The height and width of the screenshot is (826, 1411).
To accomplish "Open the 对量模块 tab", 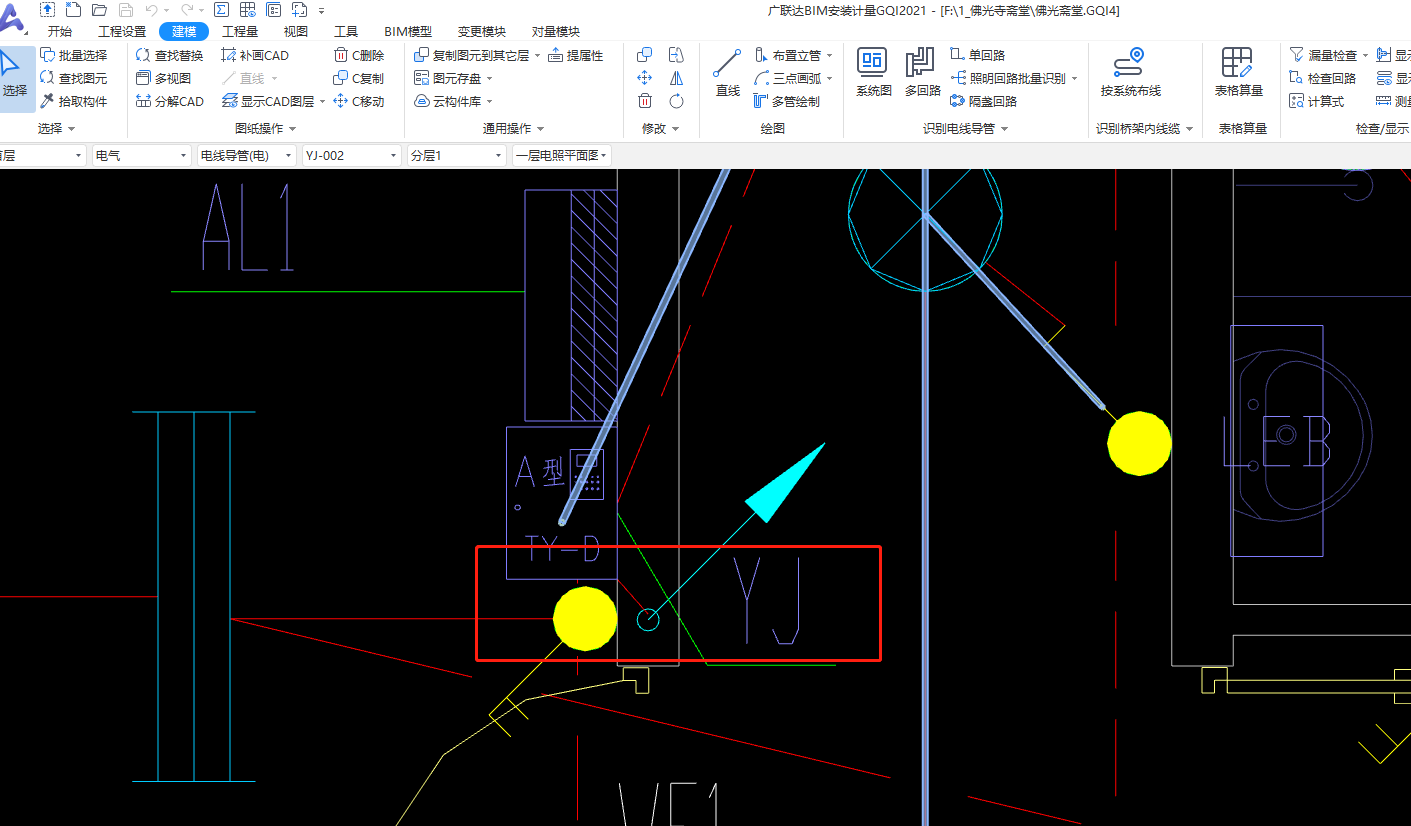I will (x=555, y=31).
